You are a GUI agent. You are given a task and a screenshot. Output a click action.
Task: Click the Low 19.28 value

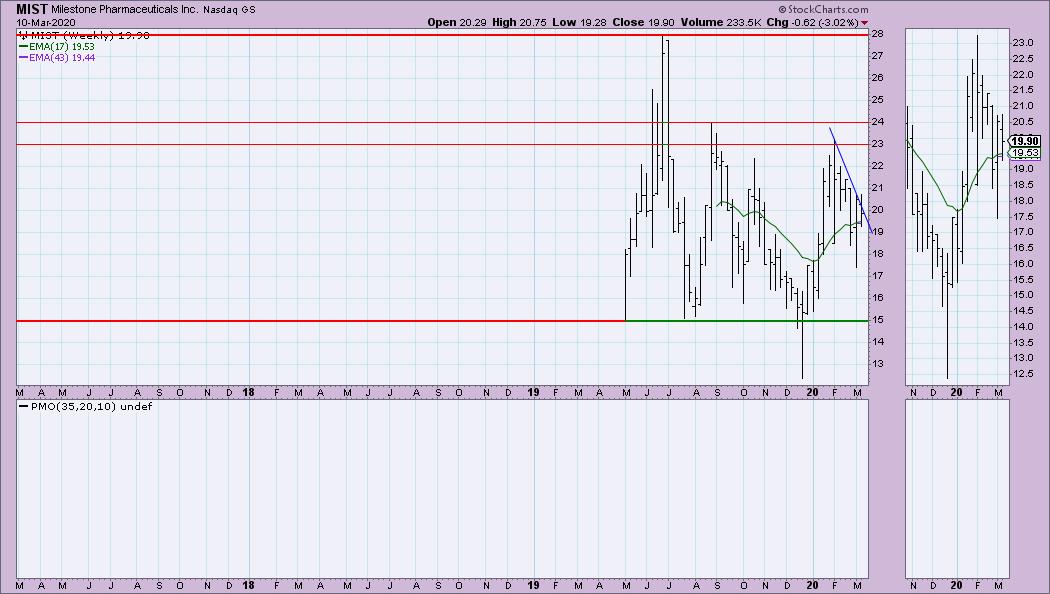(x=579, y=22)
